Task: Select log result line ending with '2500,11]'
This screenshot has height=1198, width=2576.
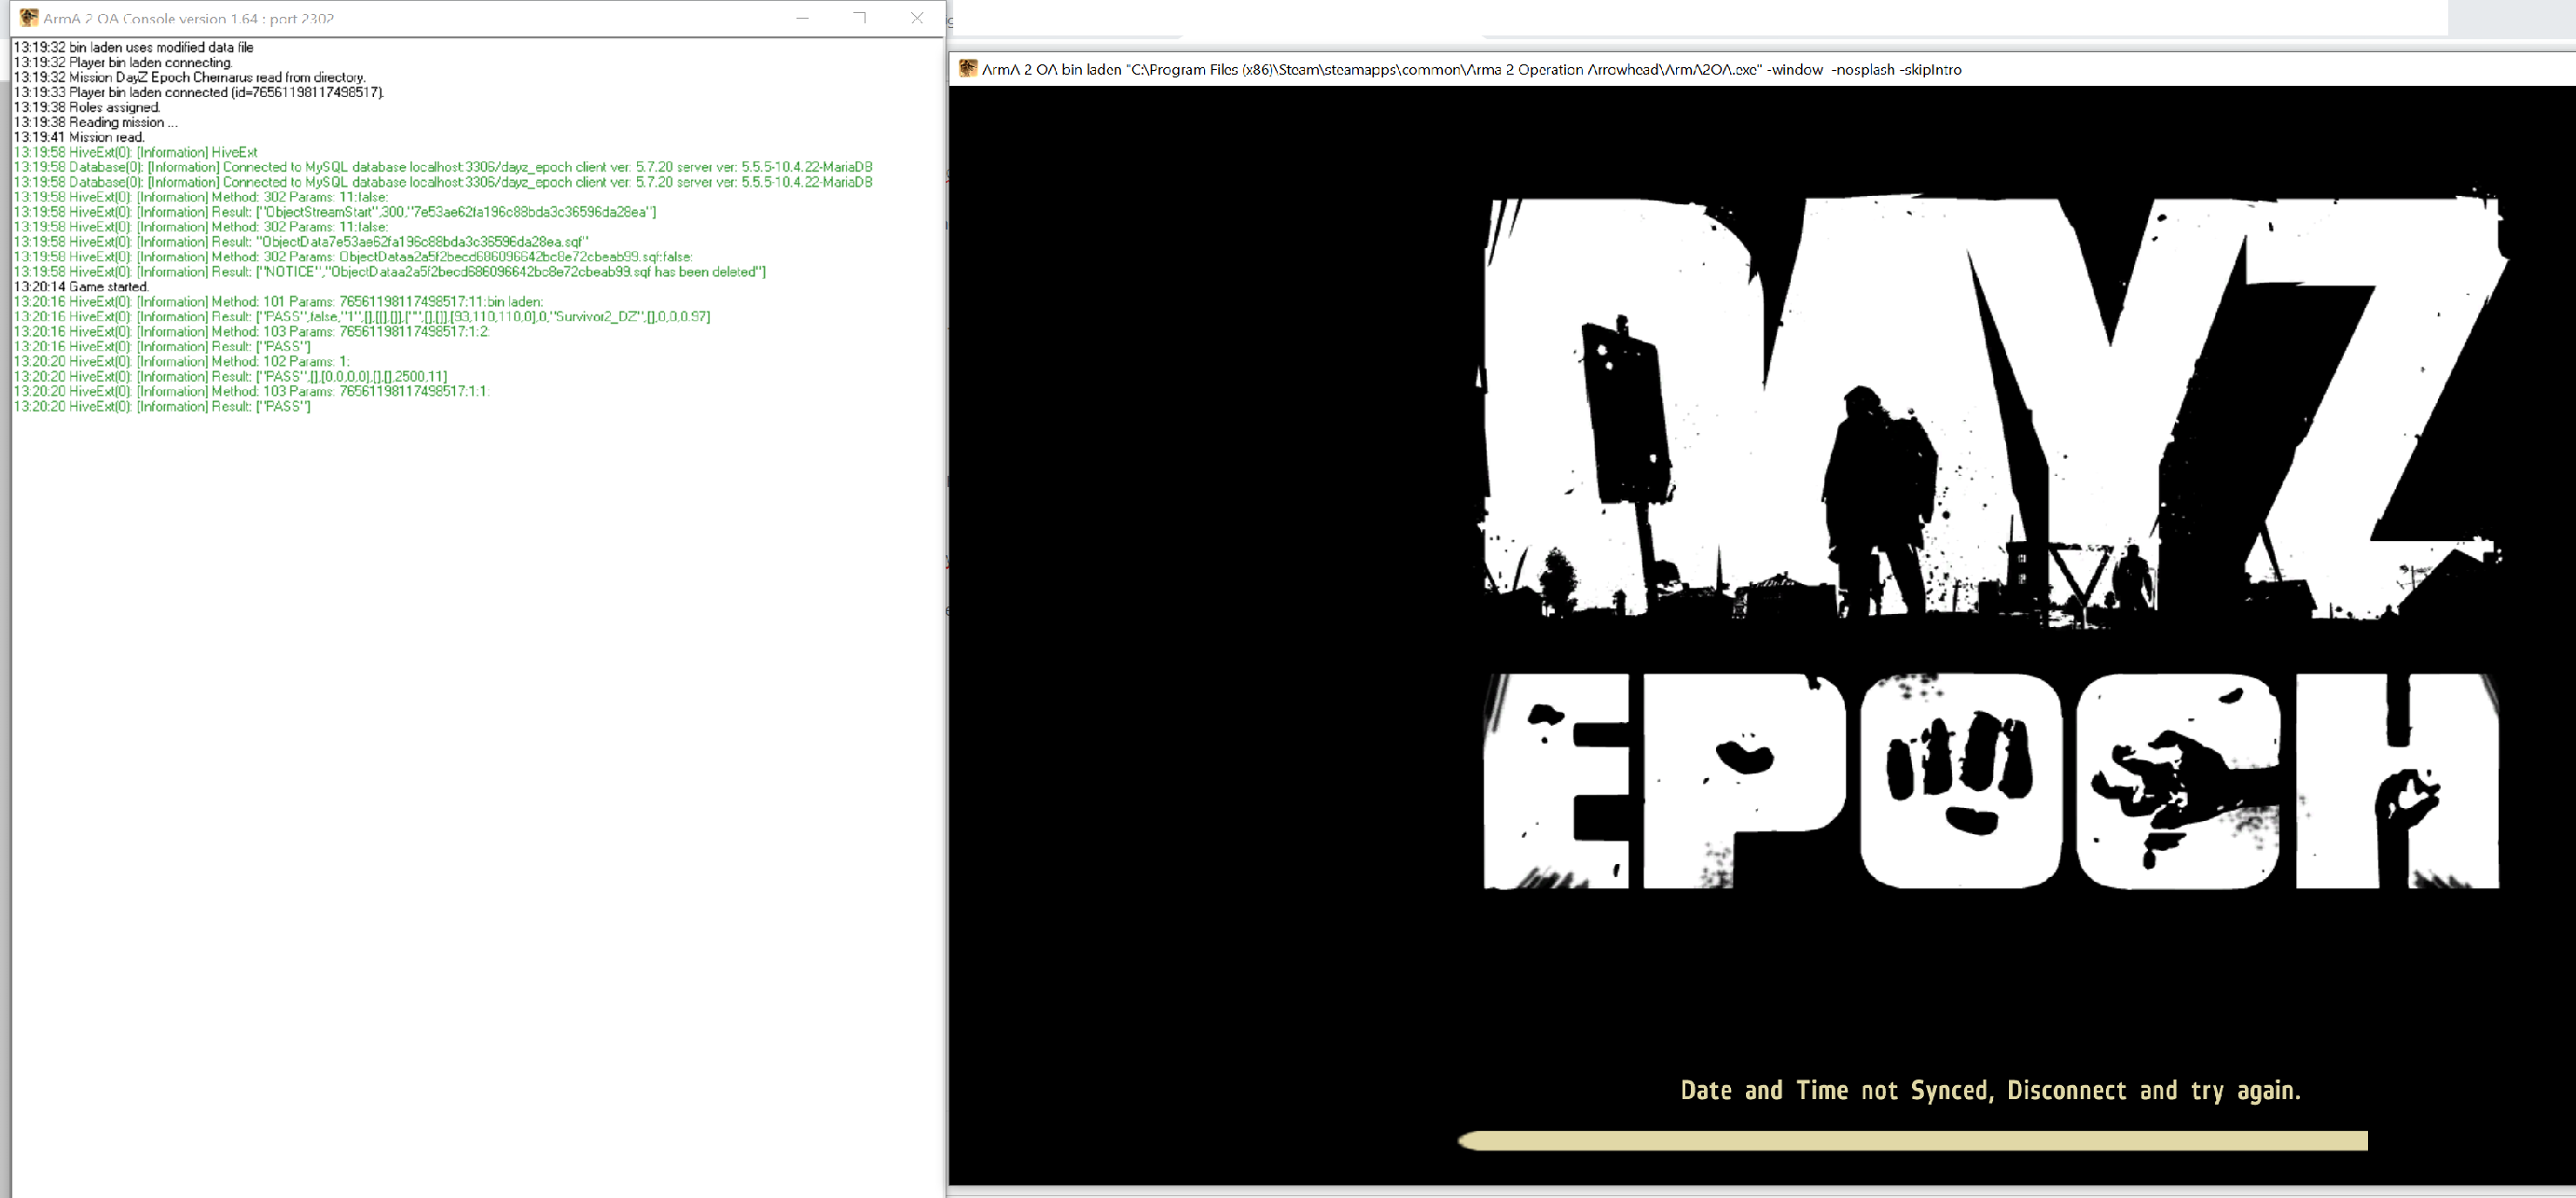Action: [231, 376]
